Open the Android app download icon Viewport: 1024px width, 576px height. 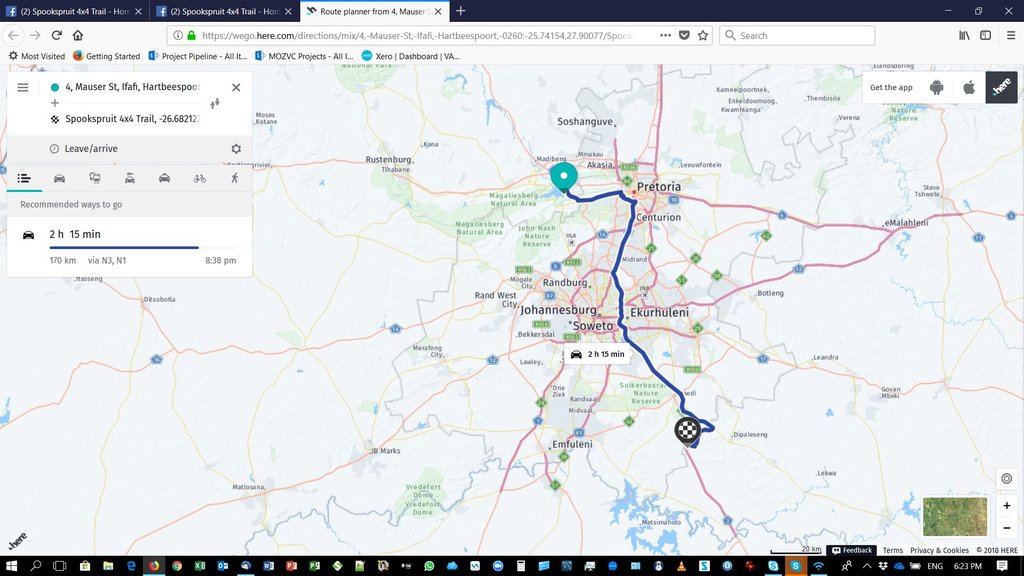936,88
